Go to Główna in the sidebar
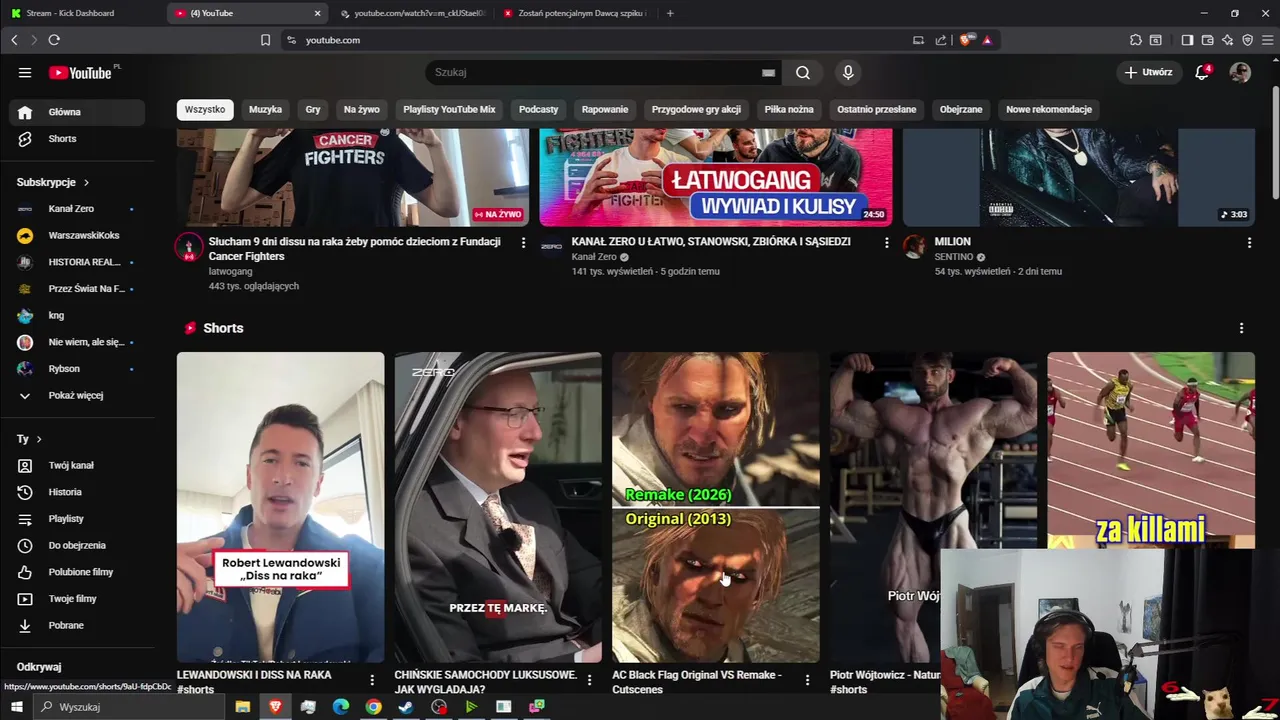The image size is (1280, 720). tap(75, 112)
